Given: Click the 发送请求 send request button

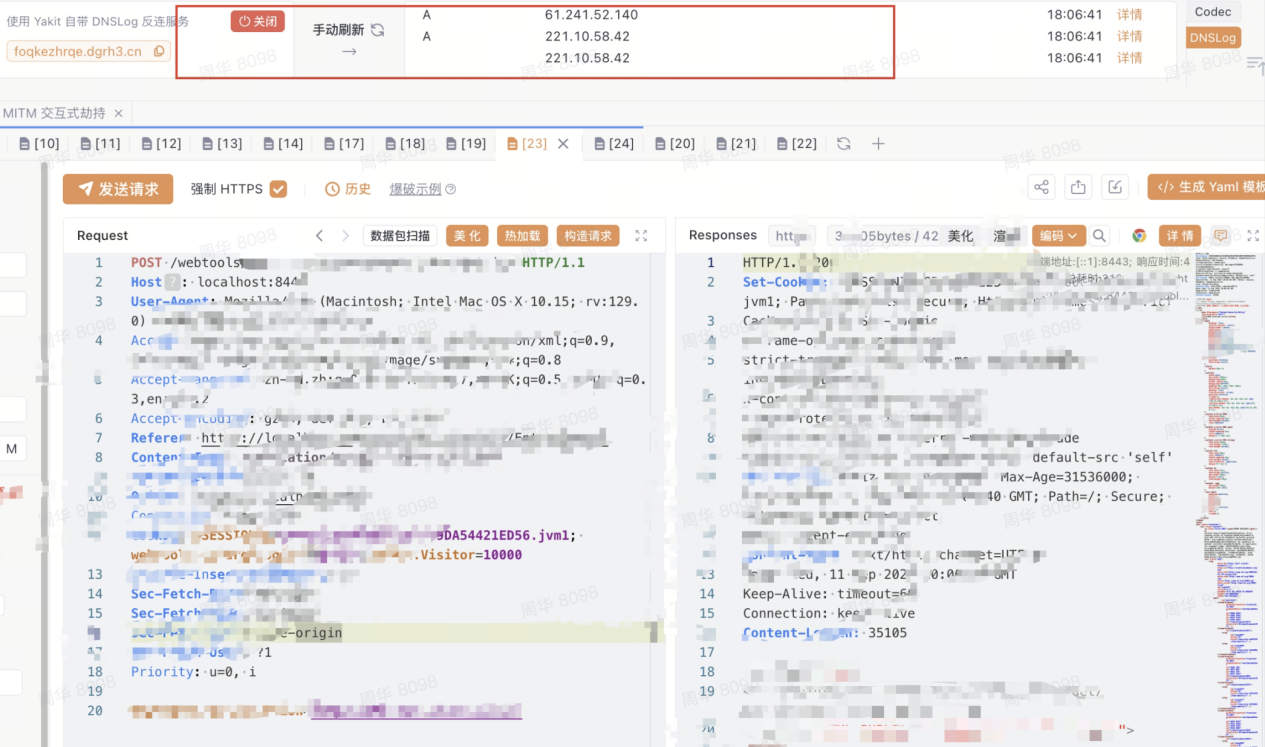Looking at the screenshot, I should 117,188.
